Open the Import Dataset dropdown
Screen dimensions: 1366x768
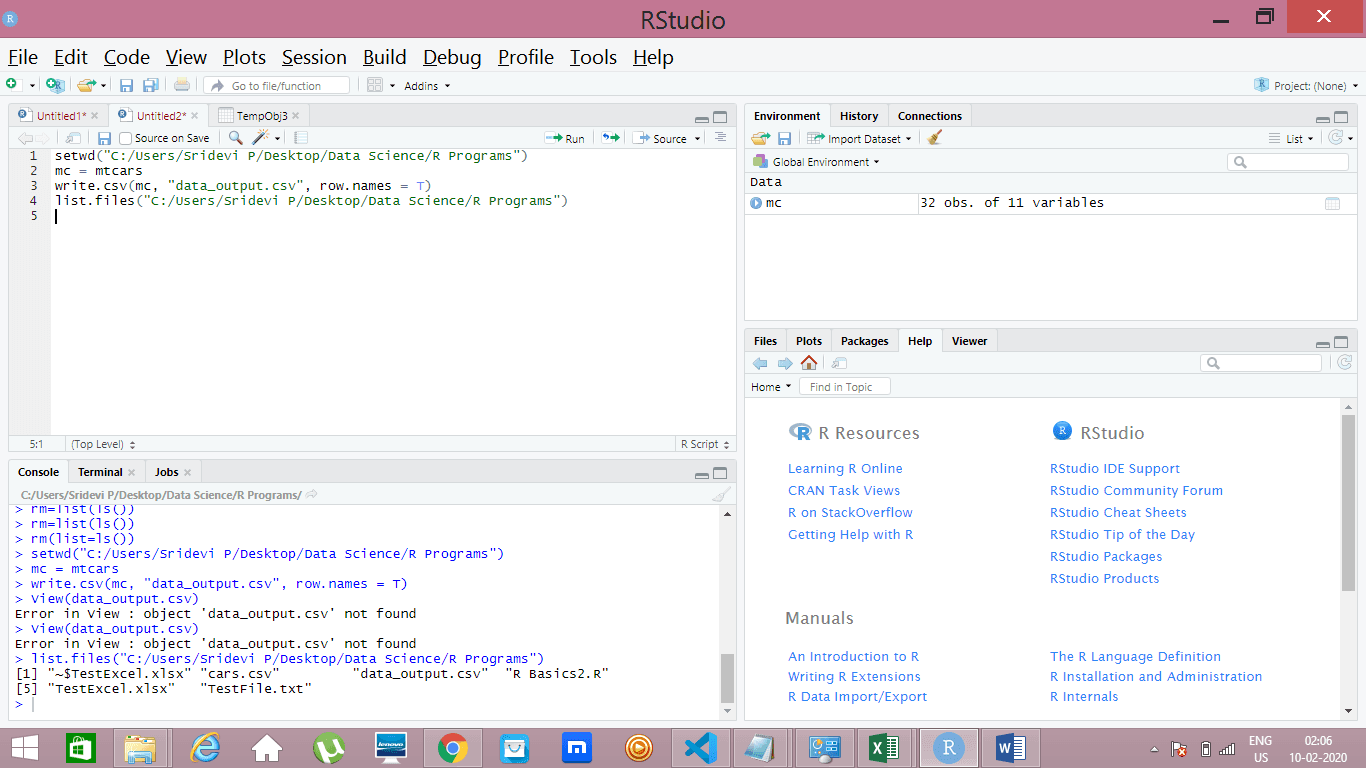(860, 138)
